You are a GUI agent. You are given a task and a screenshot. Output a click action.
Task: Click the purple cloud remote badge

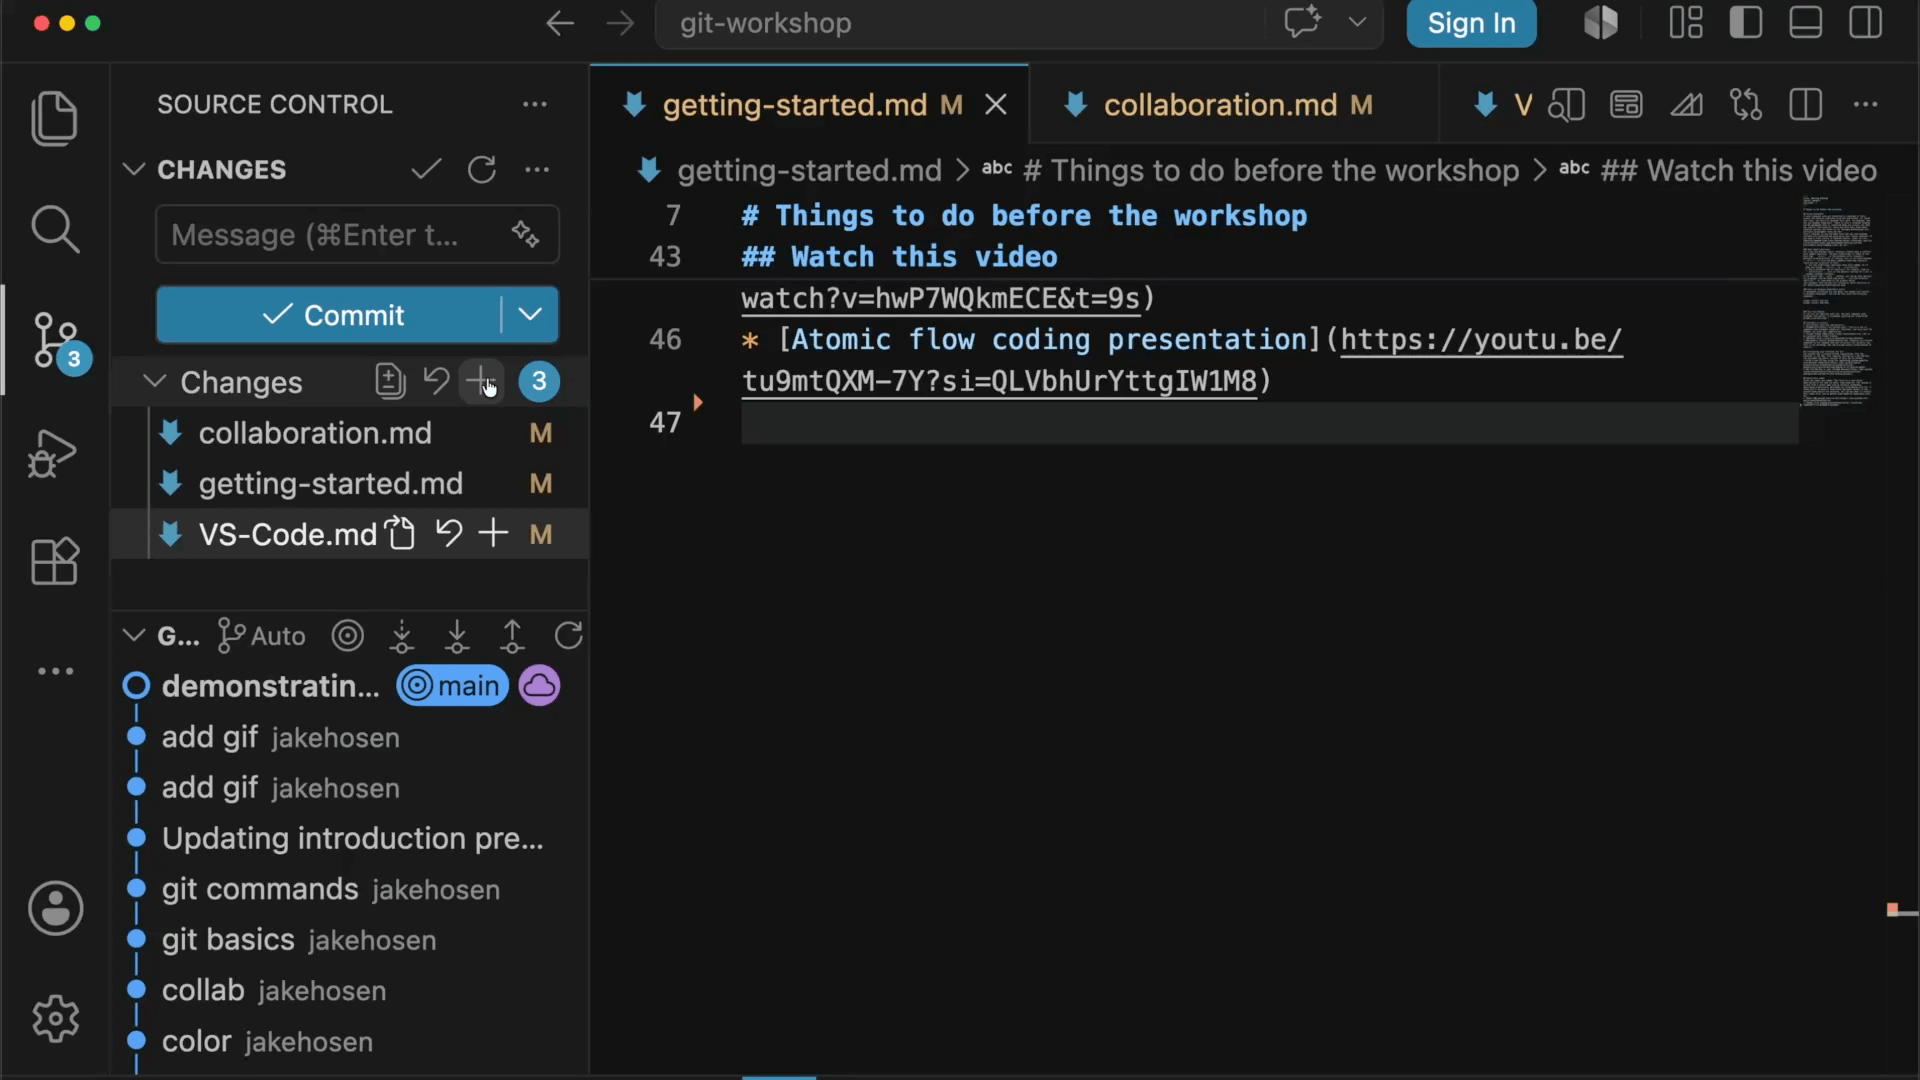[539, 686]
